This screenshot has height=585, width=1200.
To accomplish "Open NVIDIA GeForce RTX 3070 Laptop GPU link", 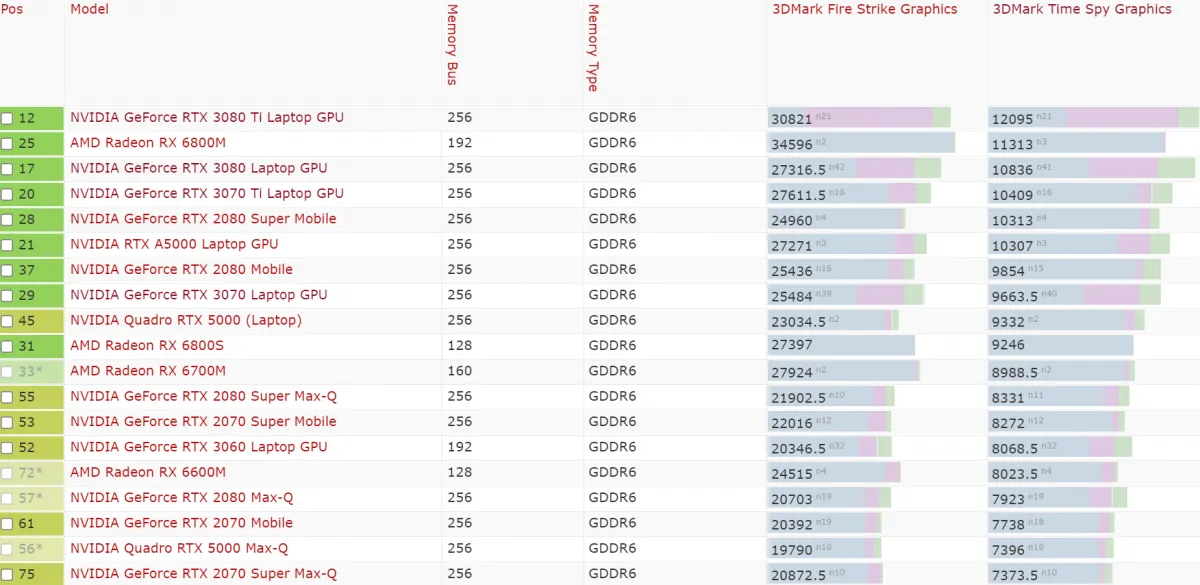I will (x=199, y=295).
